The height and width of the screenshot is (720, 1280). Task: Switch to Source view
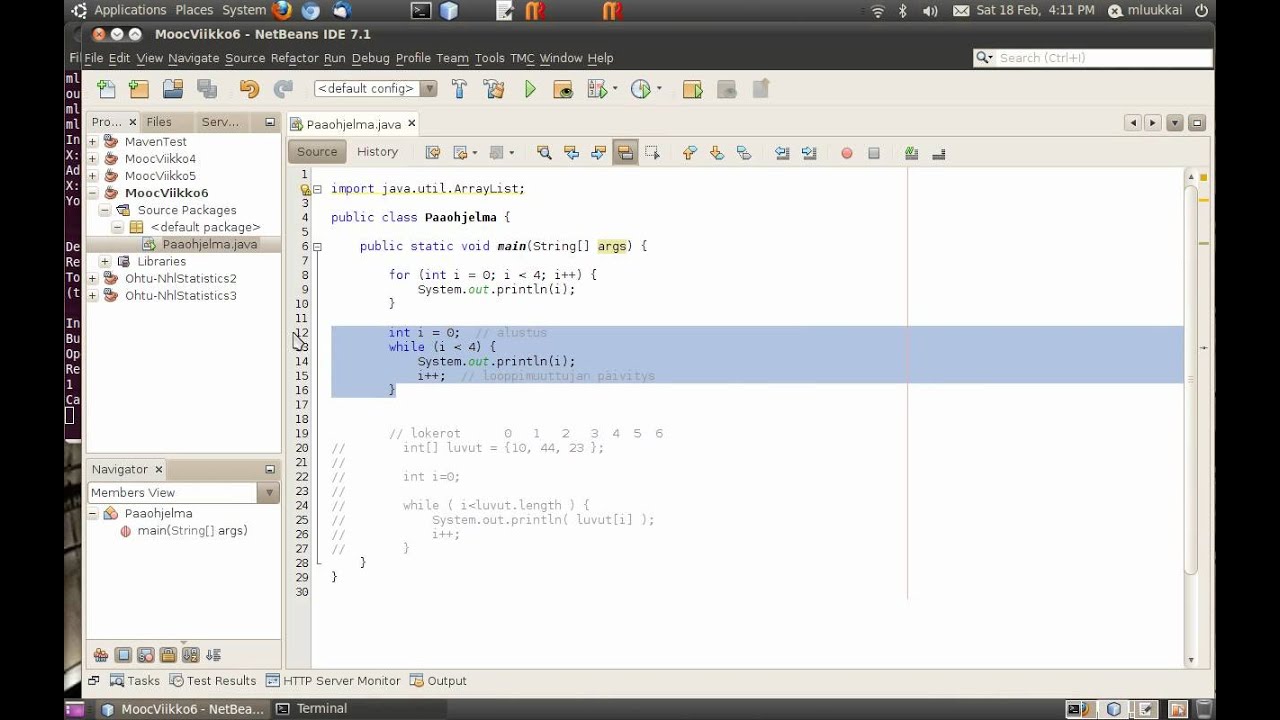(x=317, y=152)
